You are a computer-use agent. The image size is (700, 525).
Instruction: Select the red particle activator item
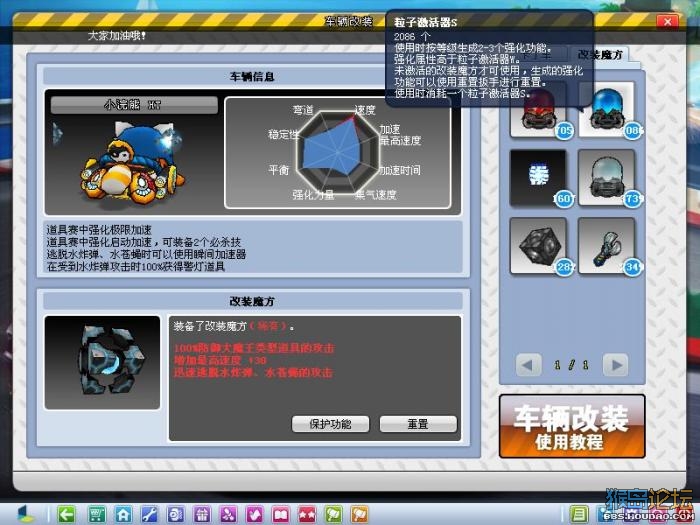point(538,110)
